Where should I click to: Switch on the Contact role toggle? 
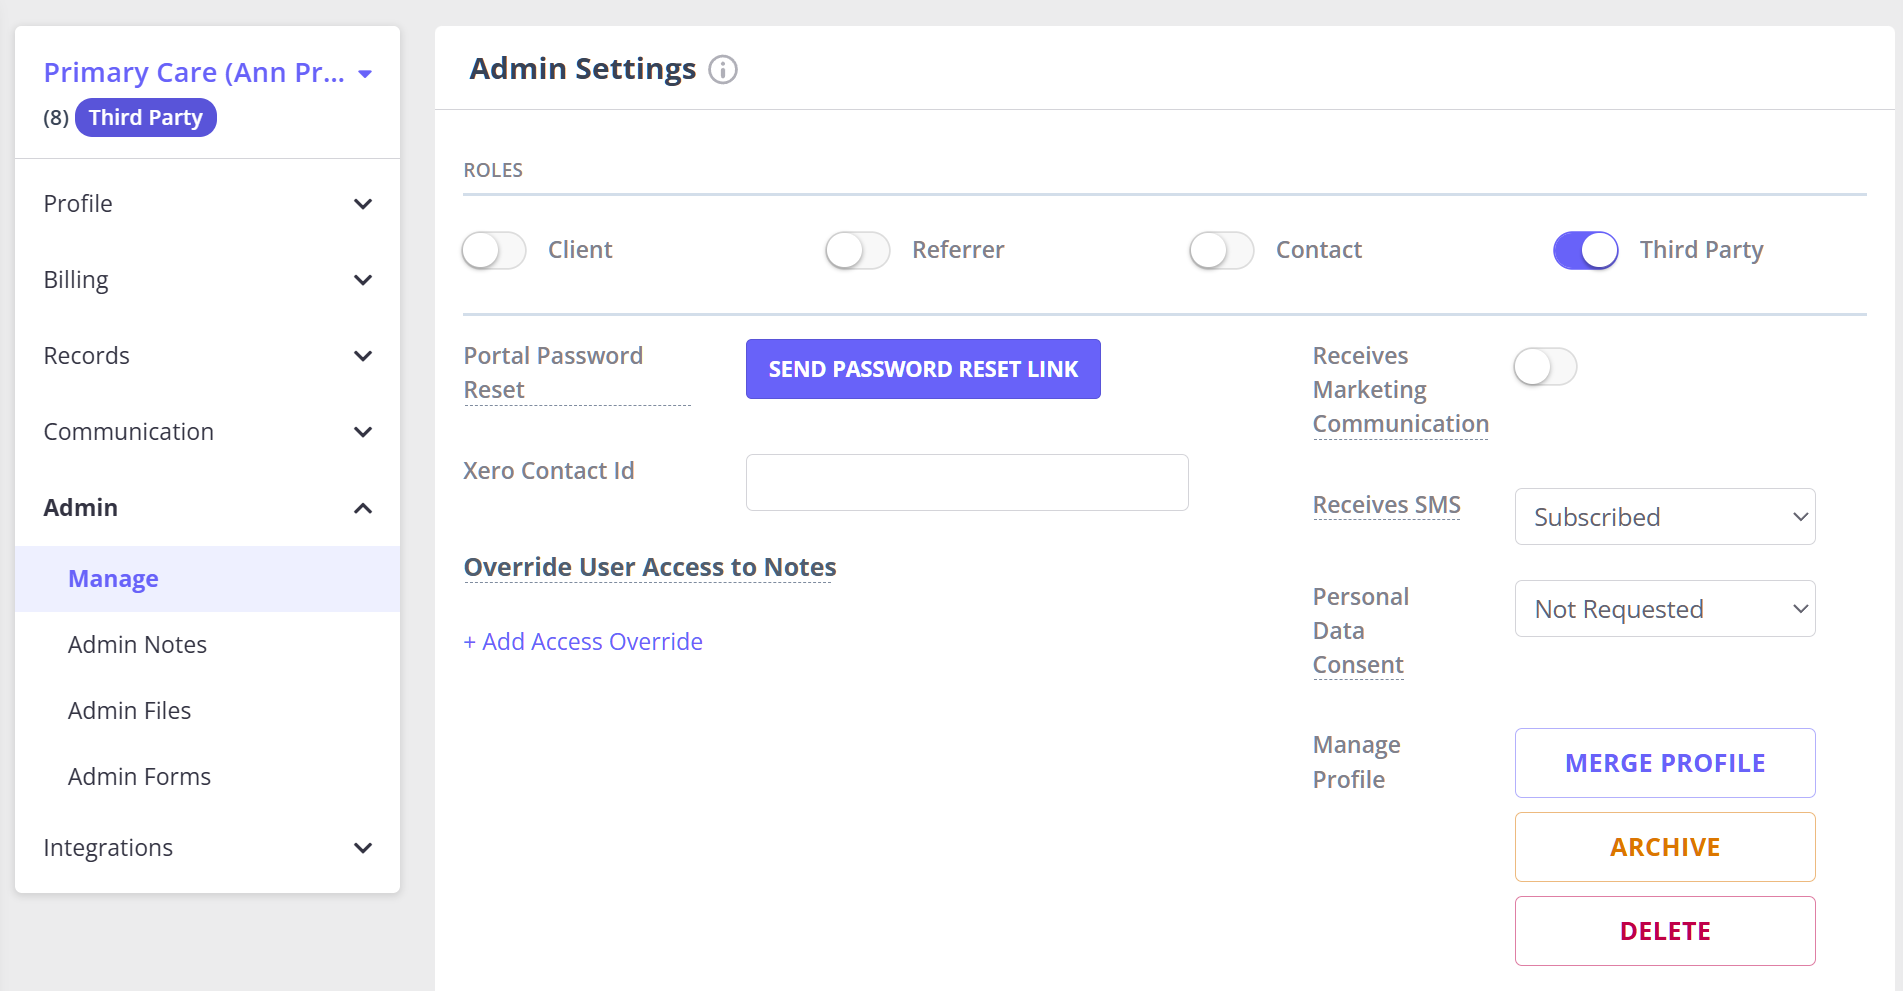click(1221, 250)
